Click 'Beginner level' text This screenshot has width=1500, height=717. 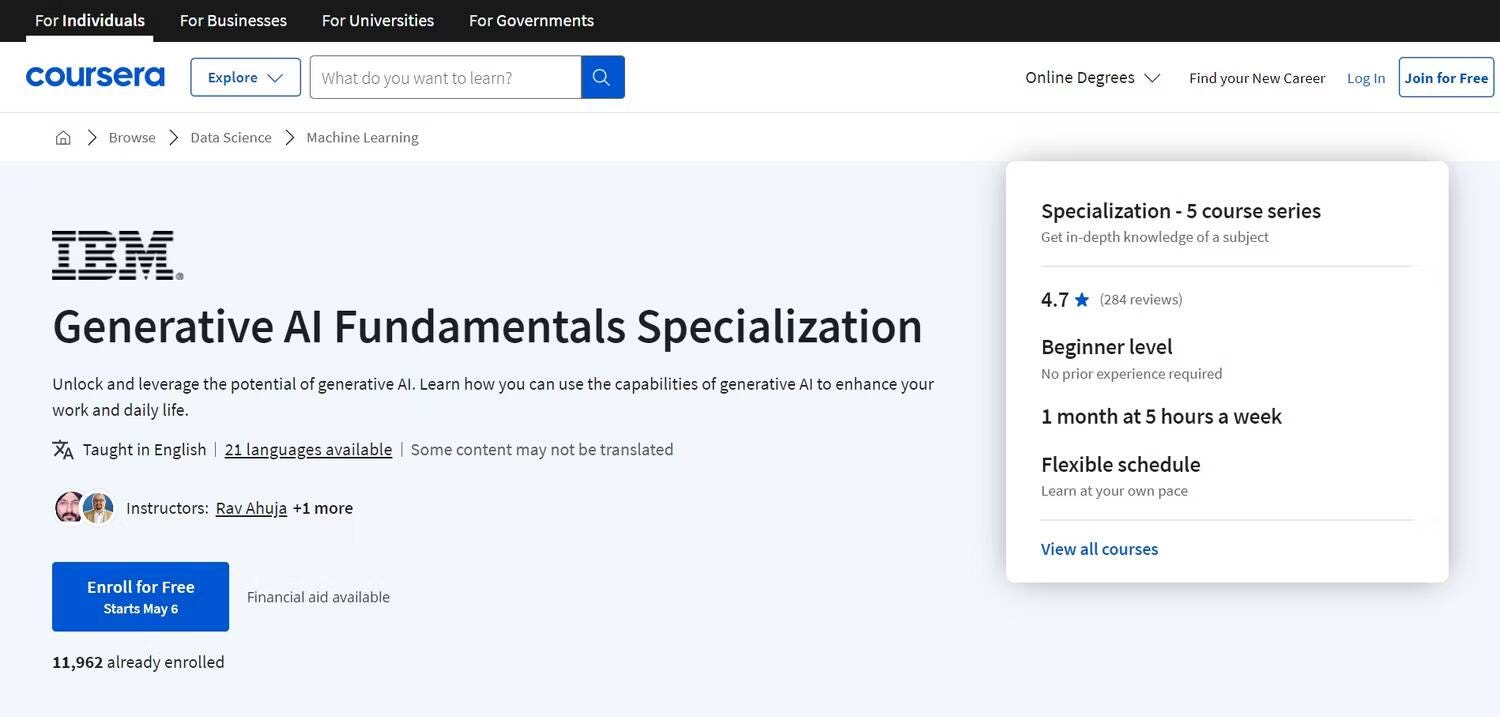(1107, 347)
